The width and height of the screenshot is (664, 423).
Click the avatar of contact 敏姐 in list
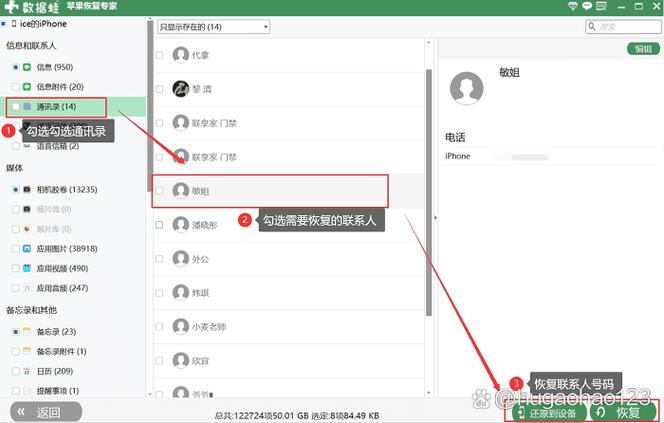coord(181,191)
